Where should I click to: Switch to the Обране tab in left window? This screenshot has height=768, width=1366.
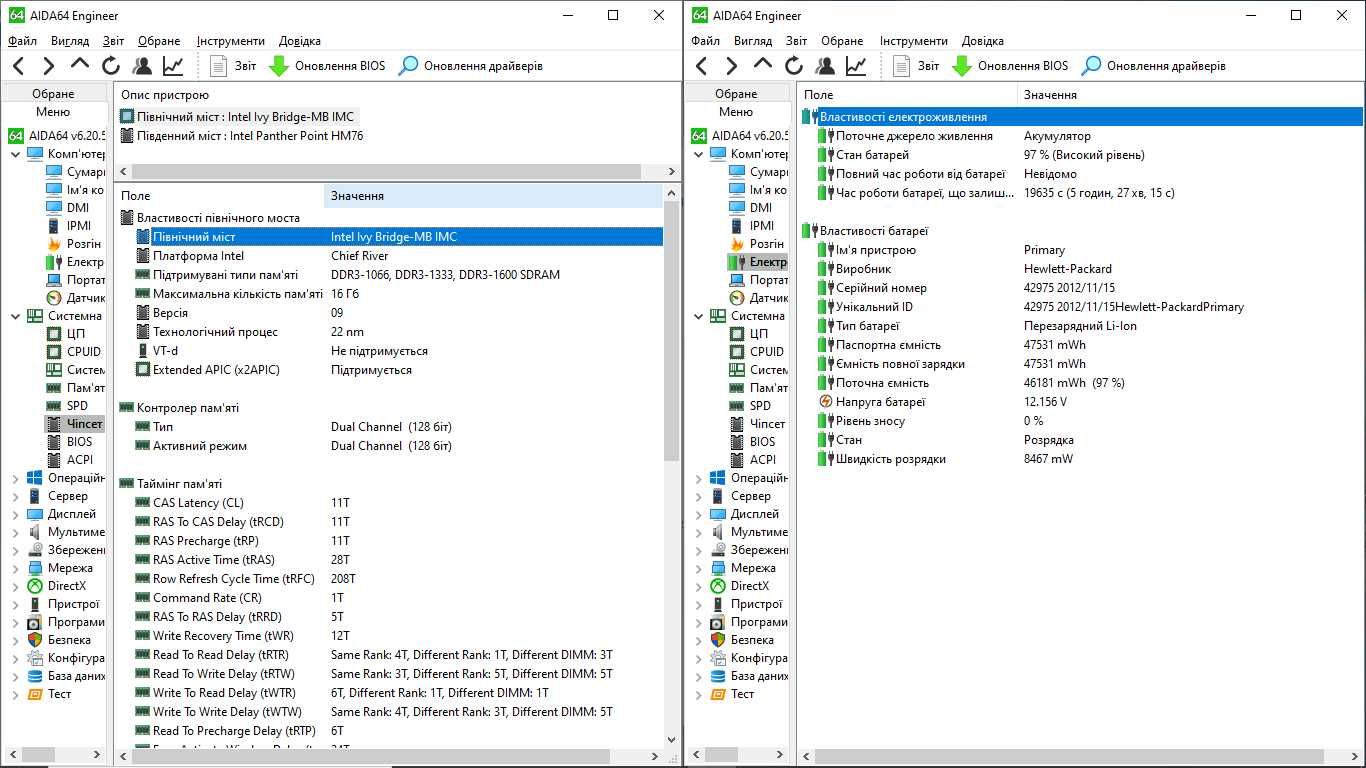(x=53, y=93)
